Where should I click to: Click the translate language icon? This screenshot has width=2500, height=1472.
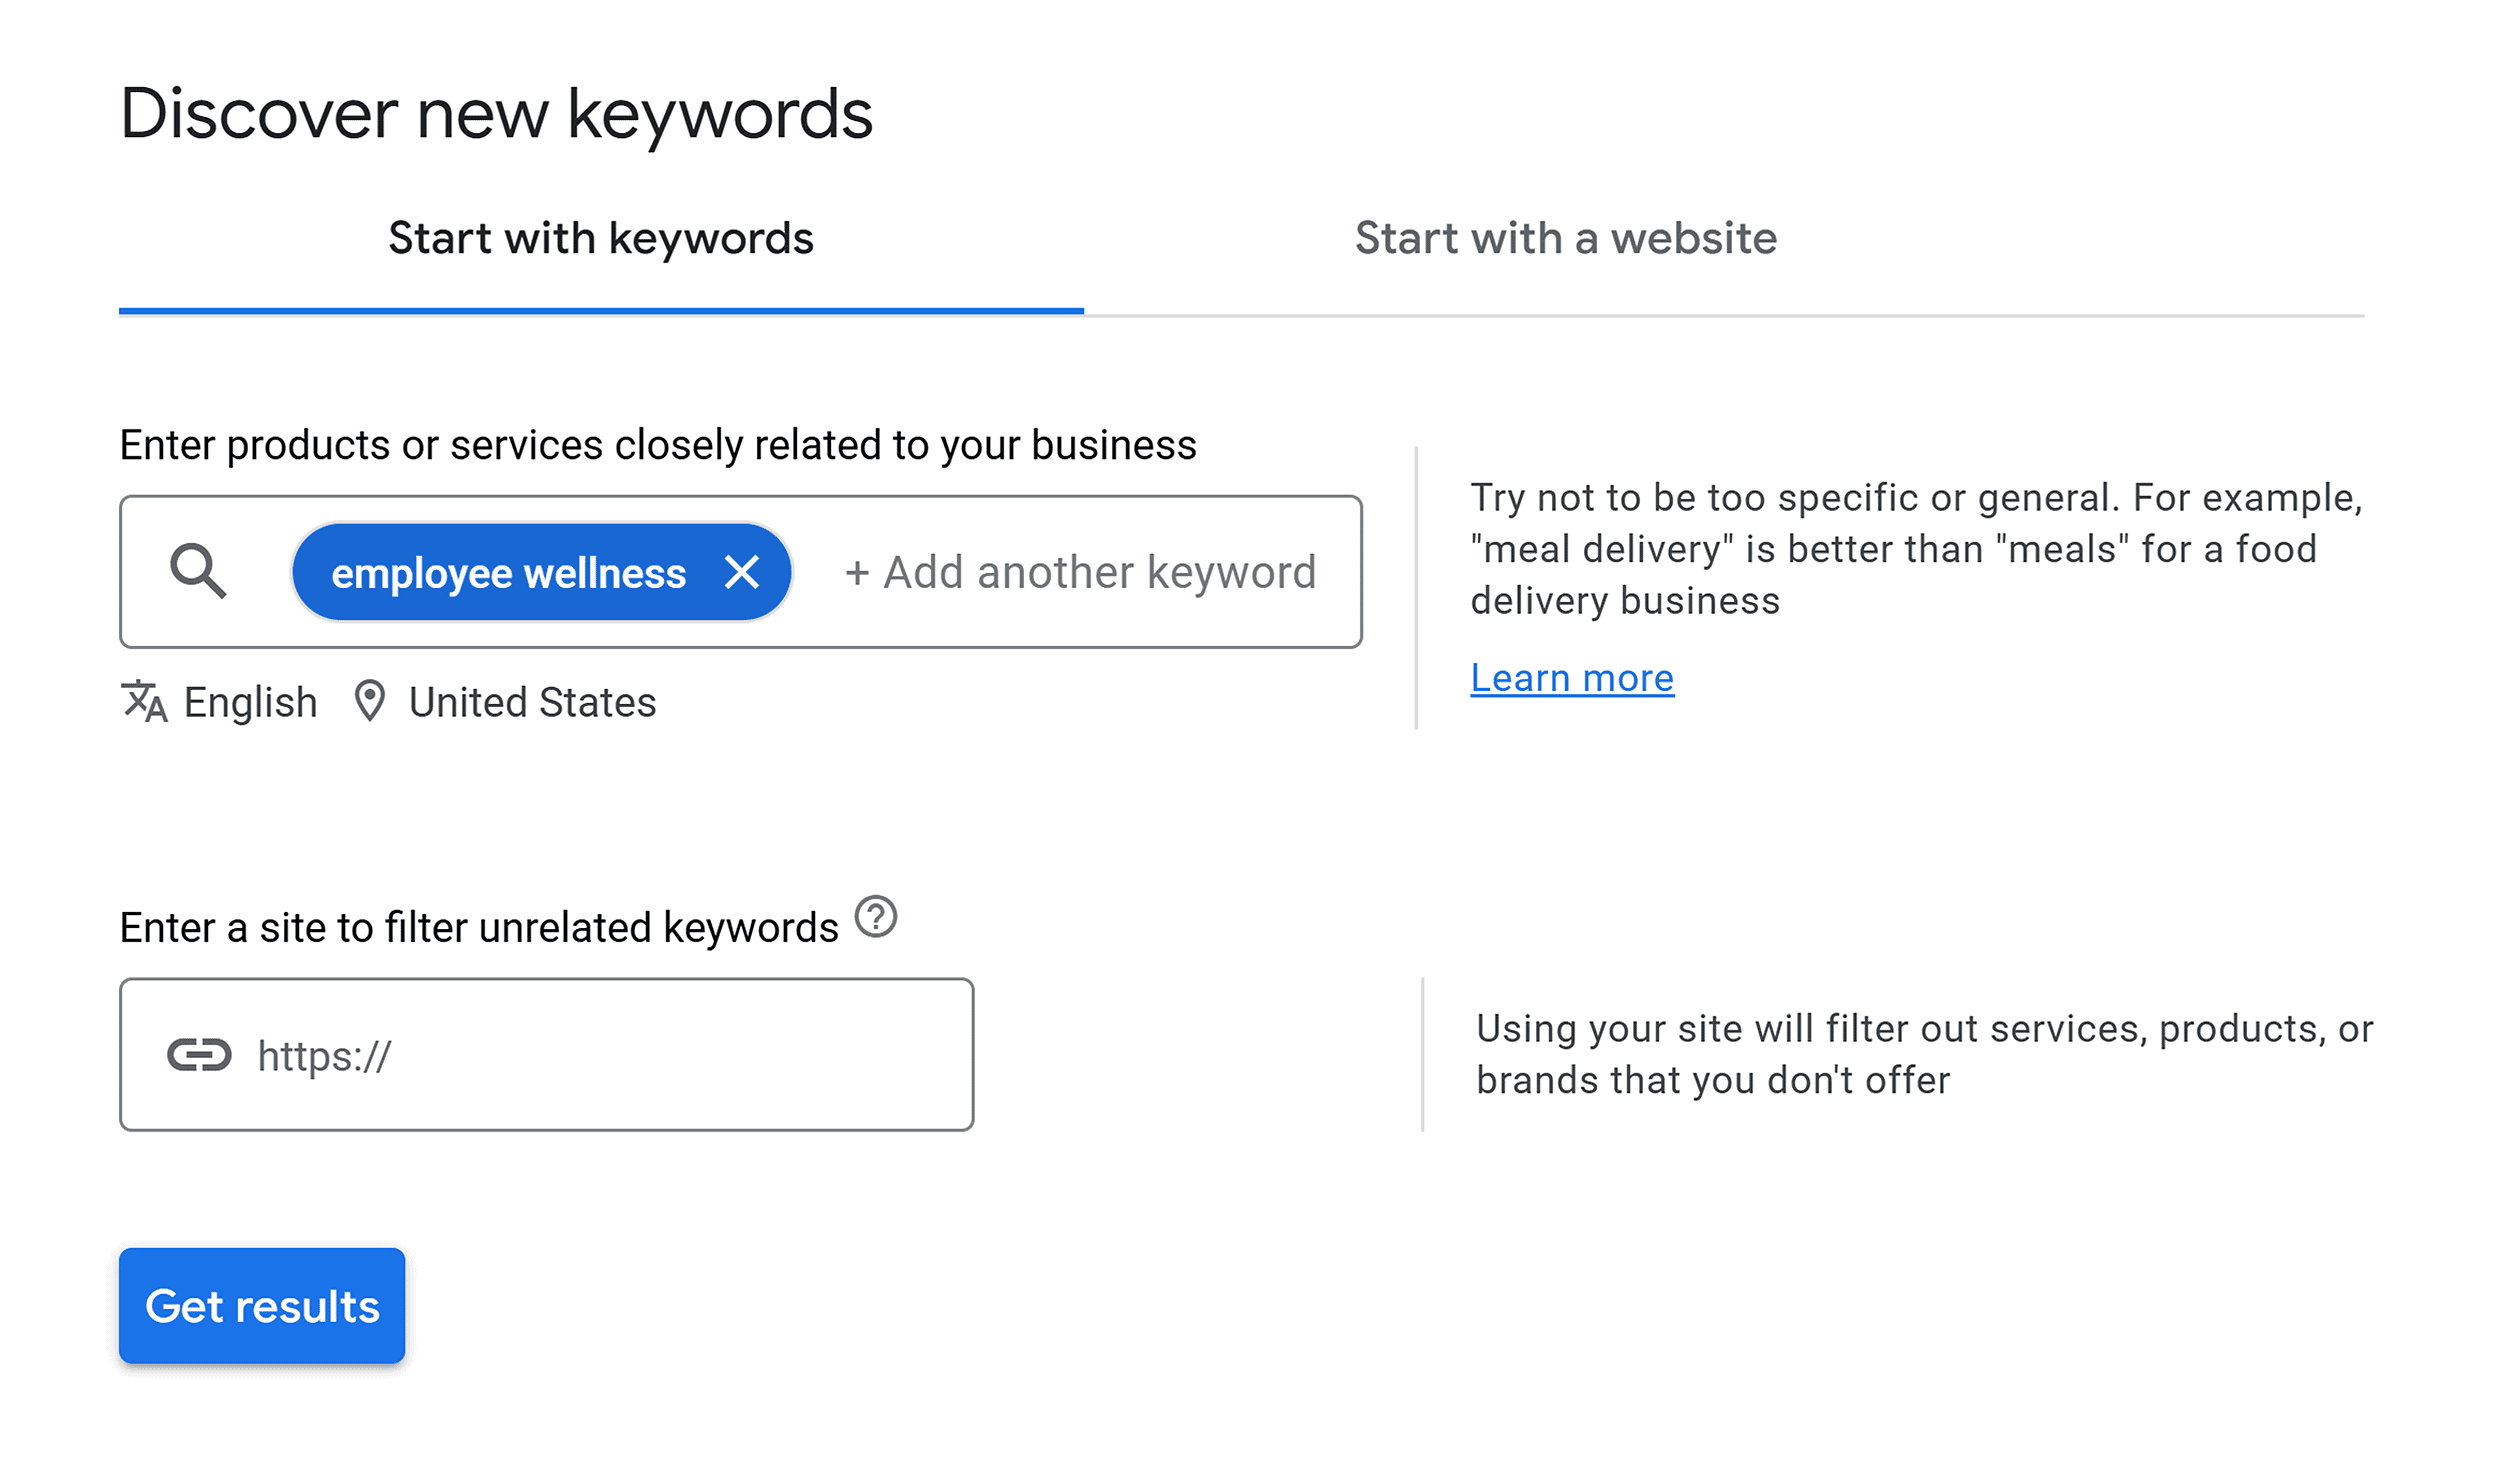click(144, 702)
